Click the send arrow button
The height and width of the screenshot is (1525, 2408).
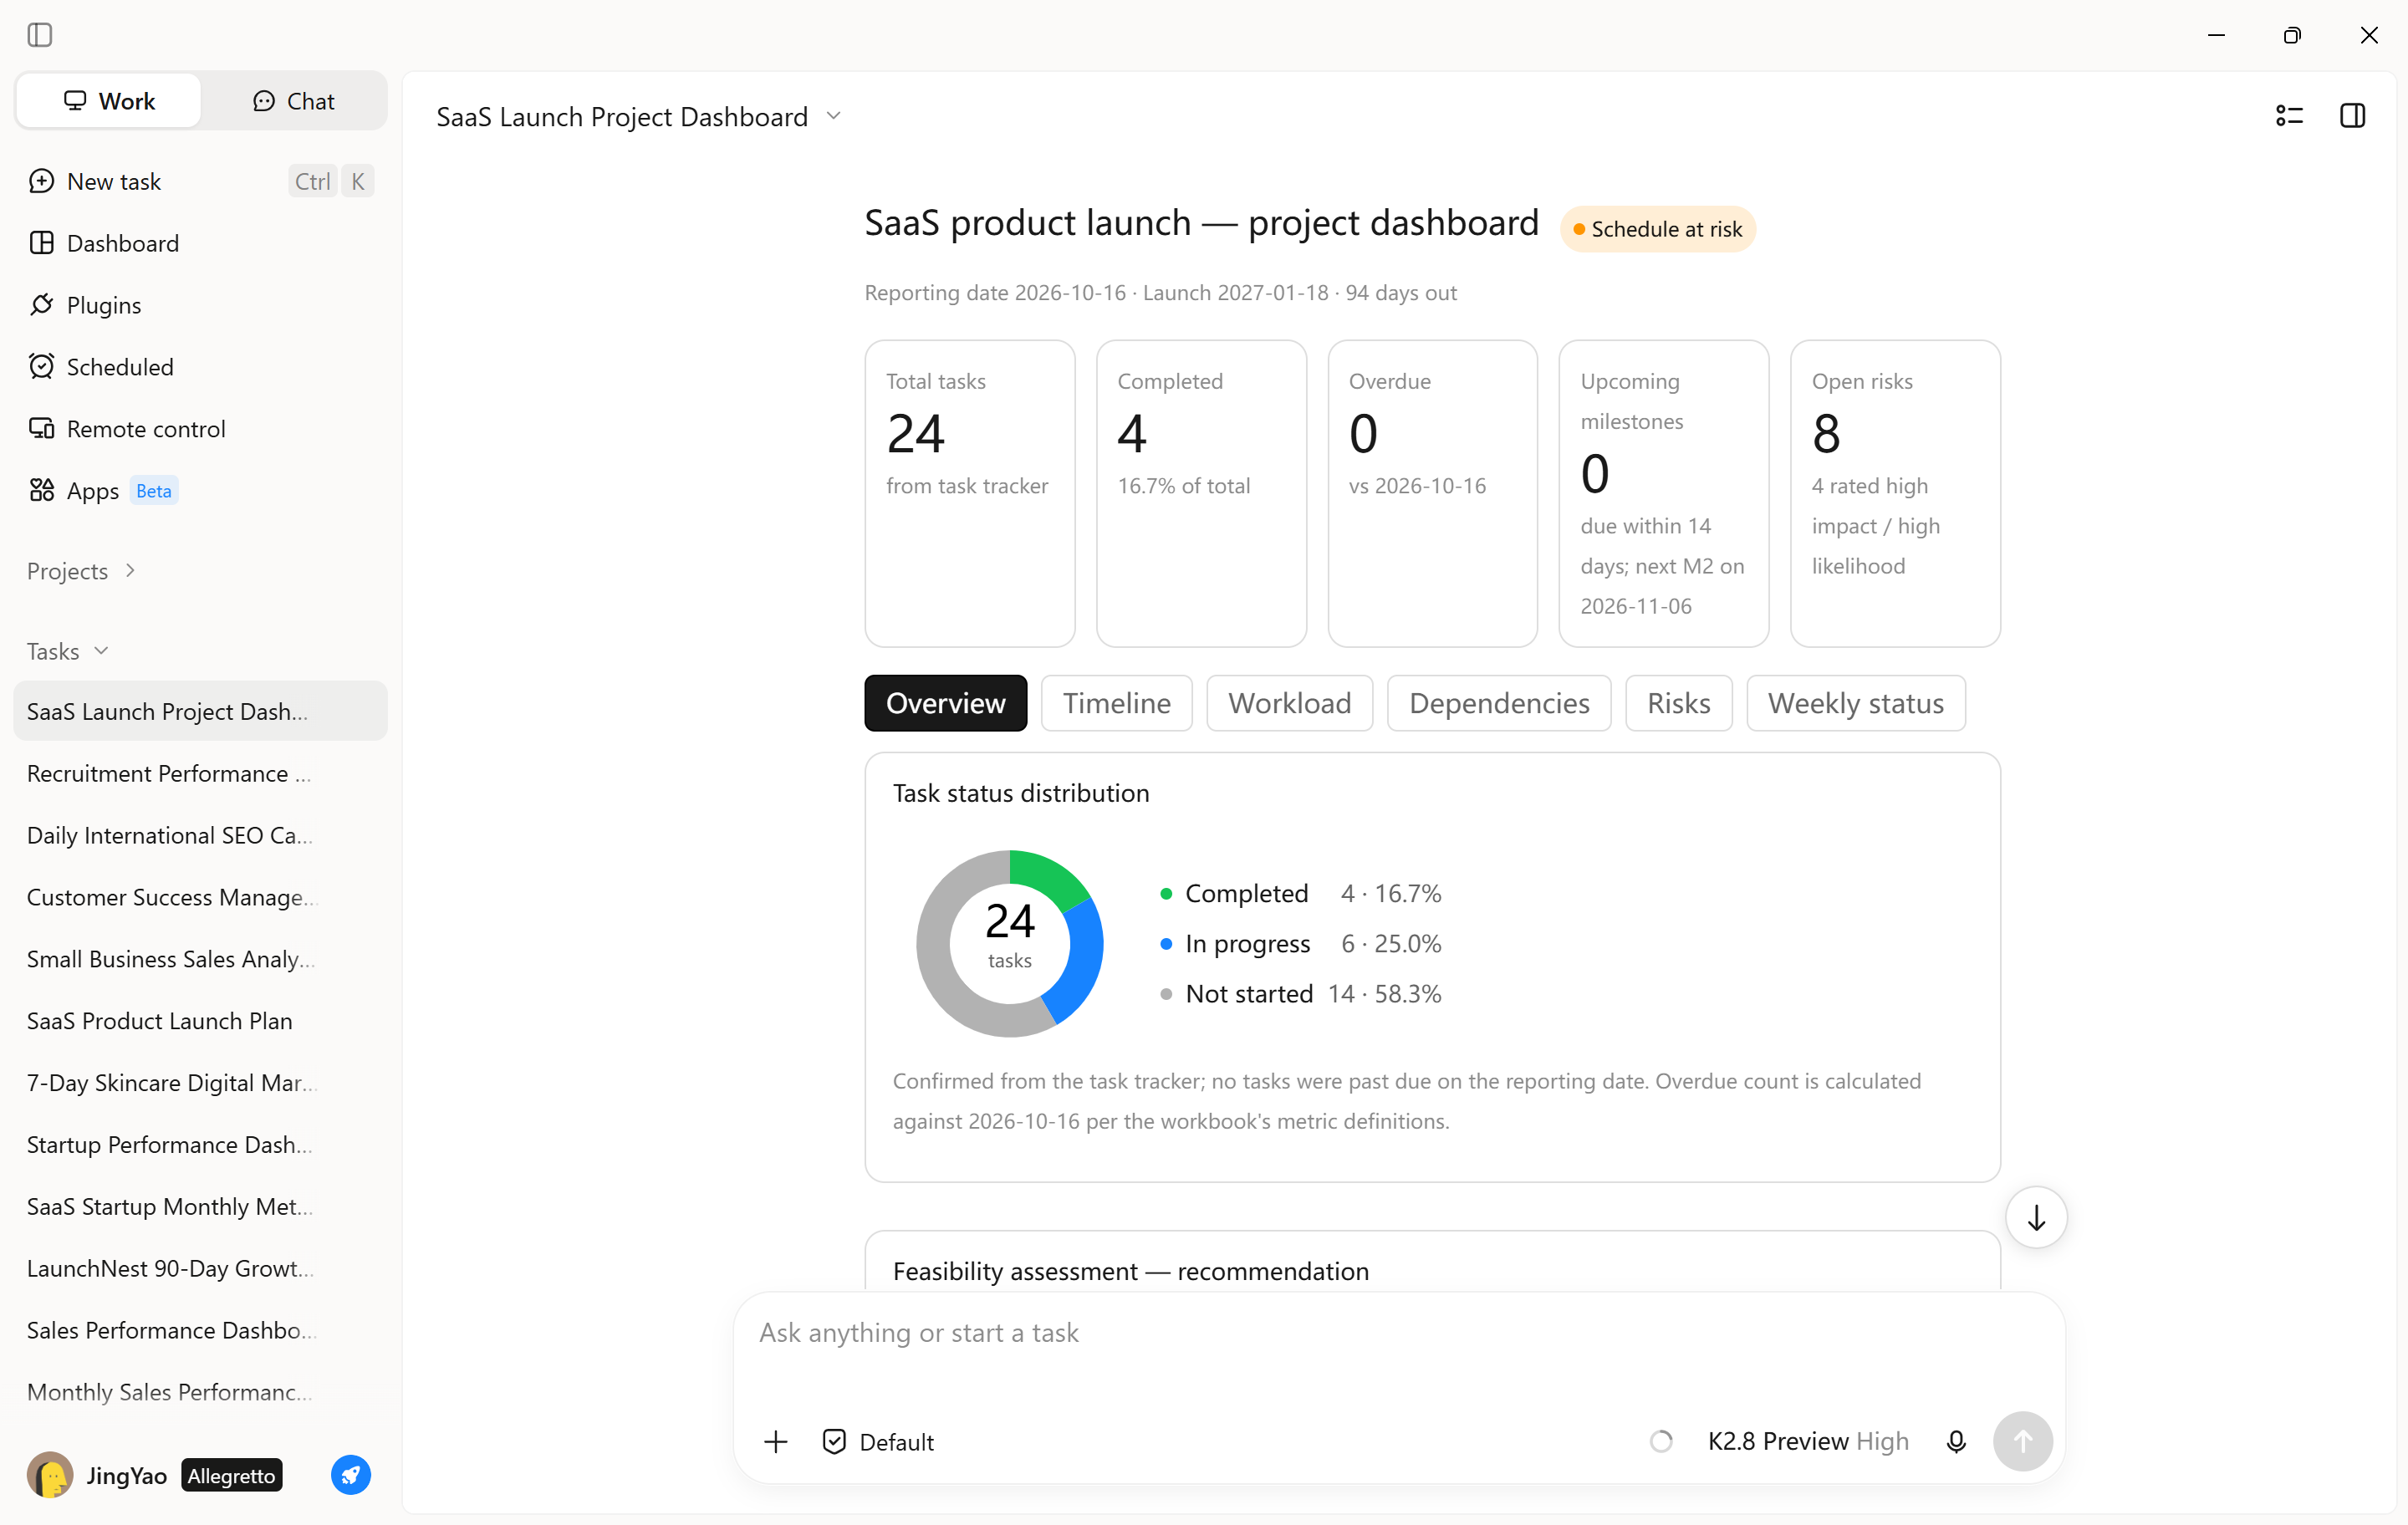[x=2022, y=1441]
